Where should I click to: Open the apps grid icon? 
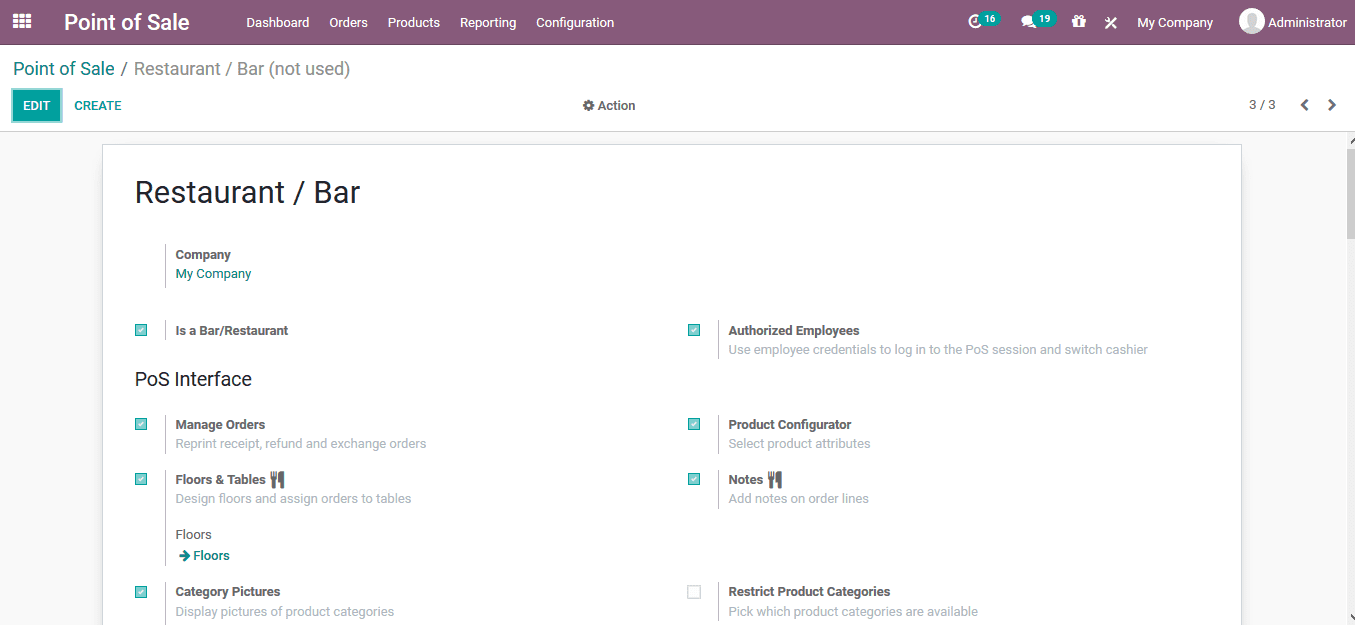coord(21,20)
